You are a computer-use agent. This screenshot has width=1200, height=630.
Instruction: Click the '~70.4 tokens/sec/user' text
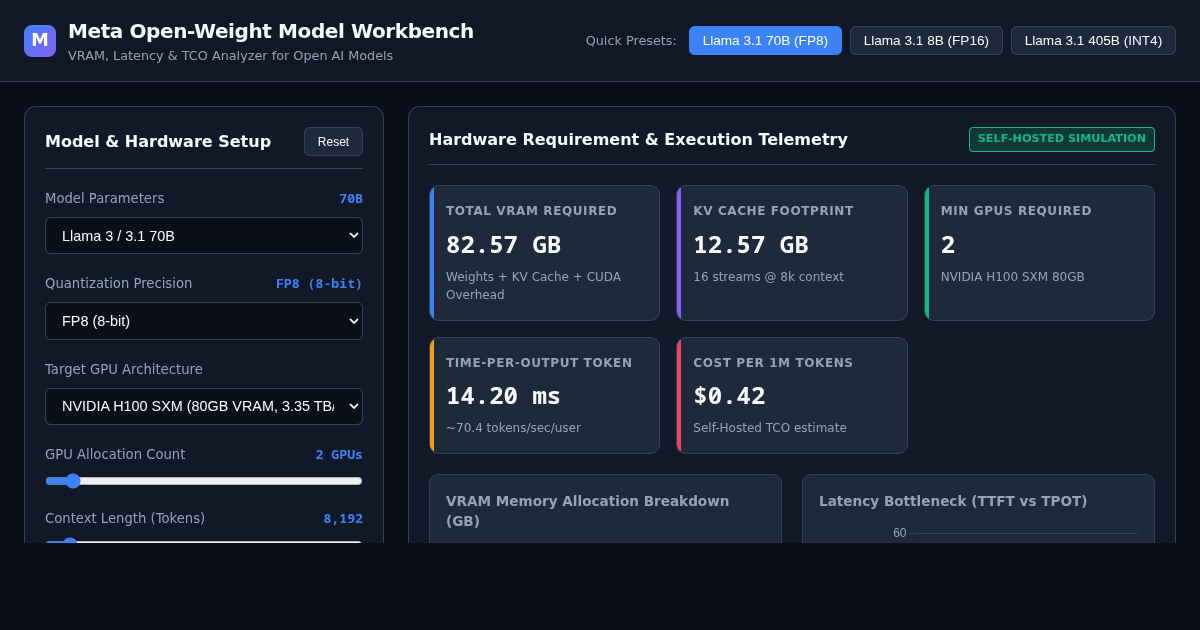[513, 428]
